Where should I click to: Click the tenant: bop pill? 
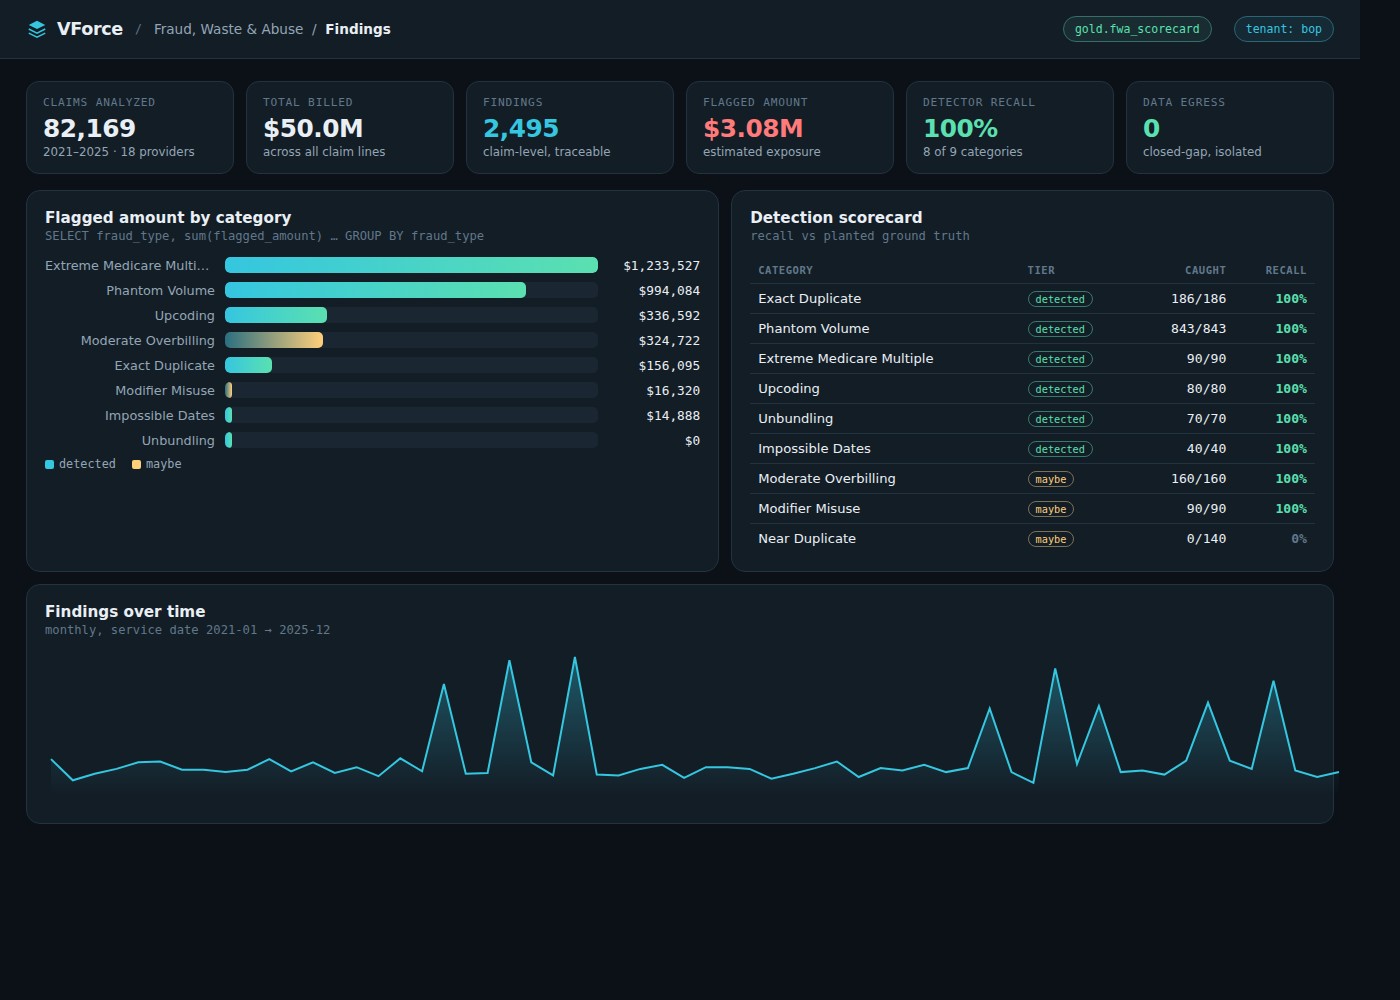pyautogui.click(x=1284, y=29)
